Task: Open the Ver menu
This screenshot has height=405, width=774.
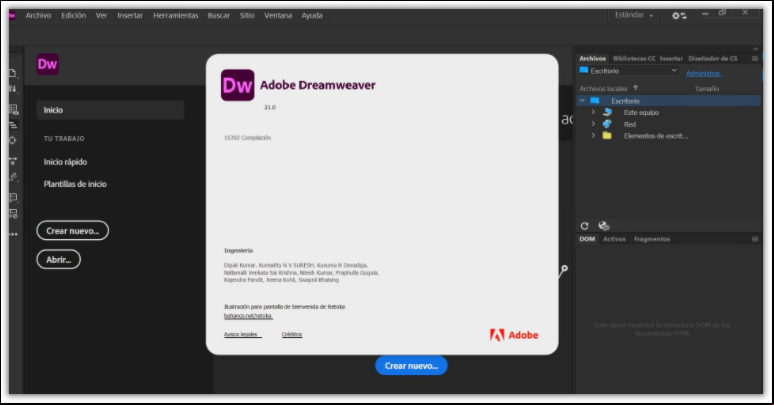Action: click(101, 15)
